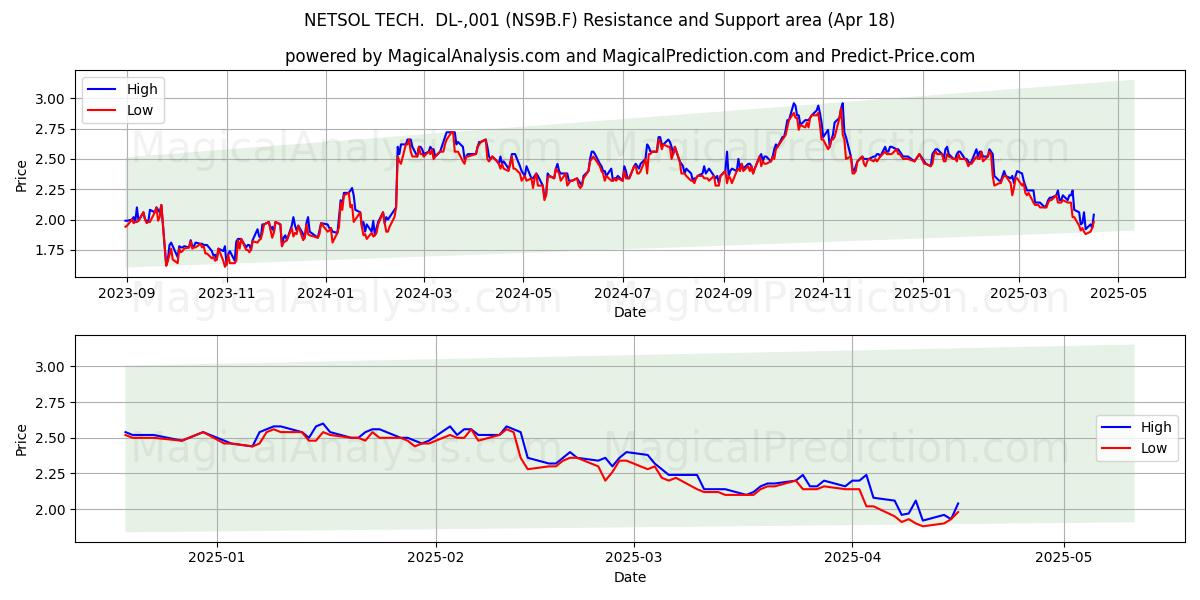Click the 2024-03 tick label on upper chart

click(x=423, y=293)
